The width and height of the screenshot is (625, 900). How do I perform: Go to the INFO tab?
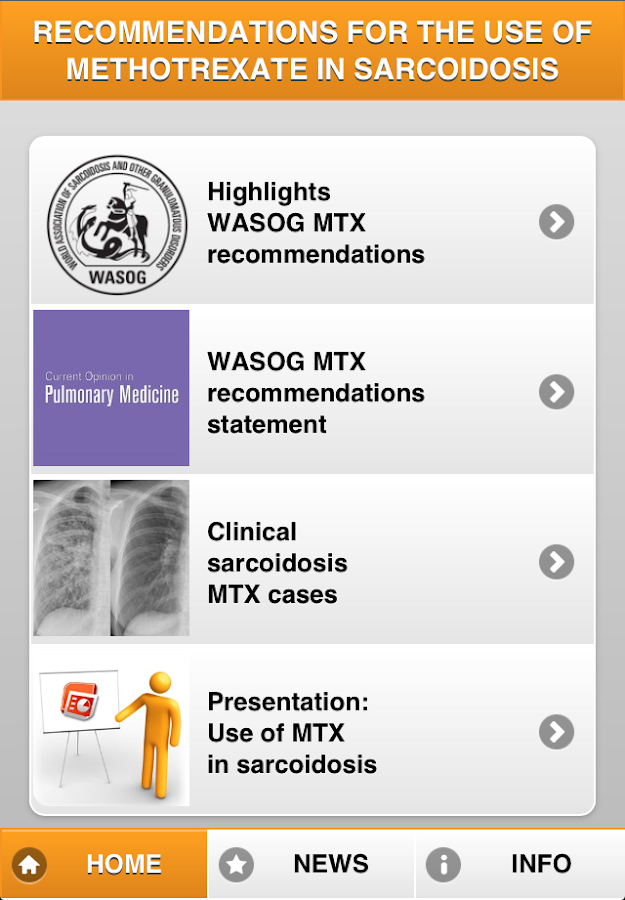tap(540, 864)
